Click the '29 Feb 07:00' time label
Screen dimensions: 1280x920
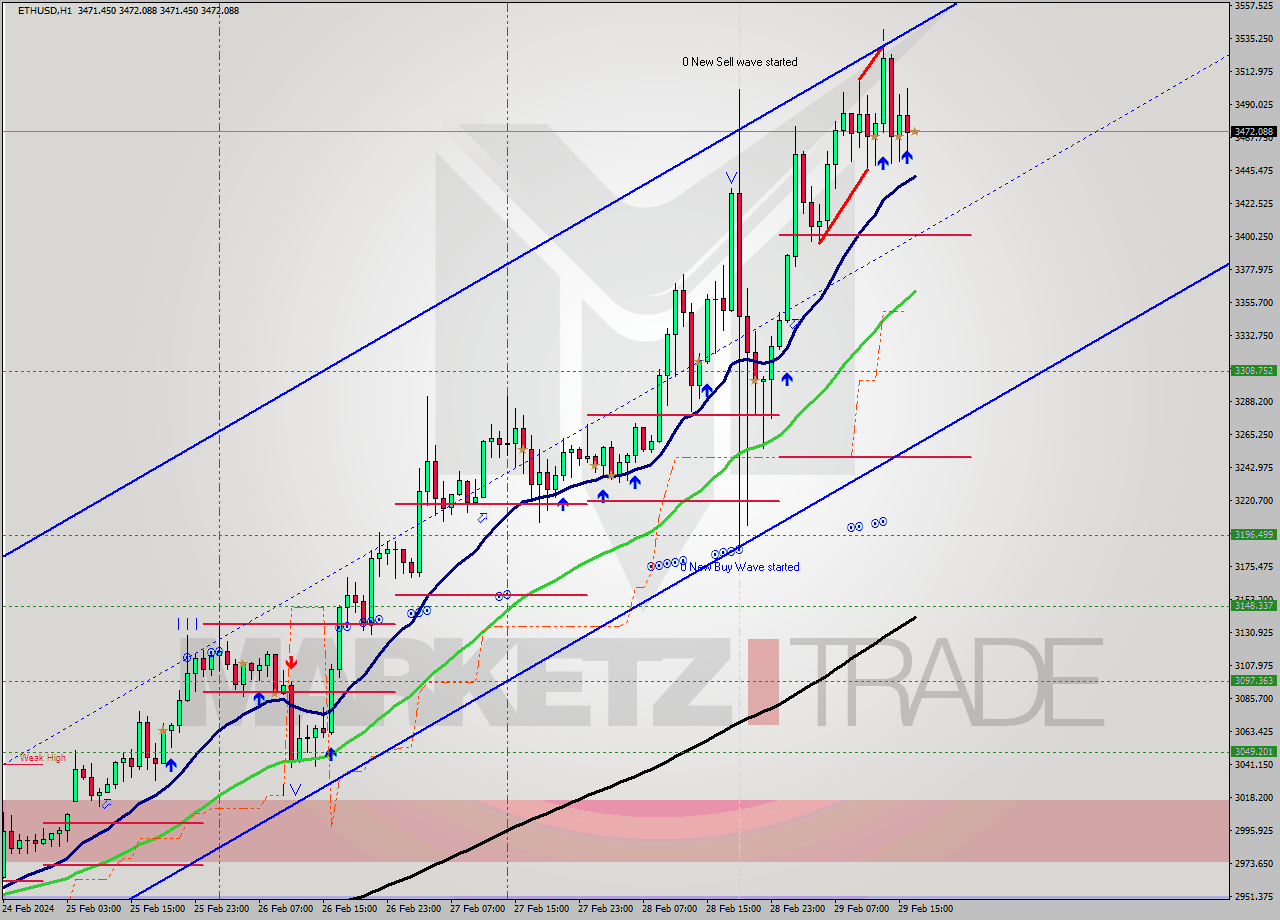[x=861, y=910]
